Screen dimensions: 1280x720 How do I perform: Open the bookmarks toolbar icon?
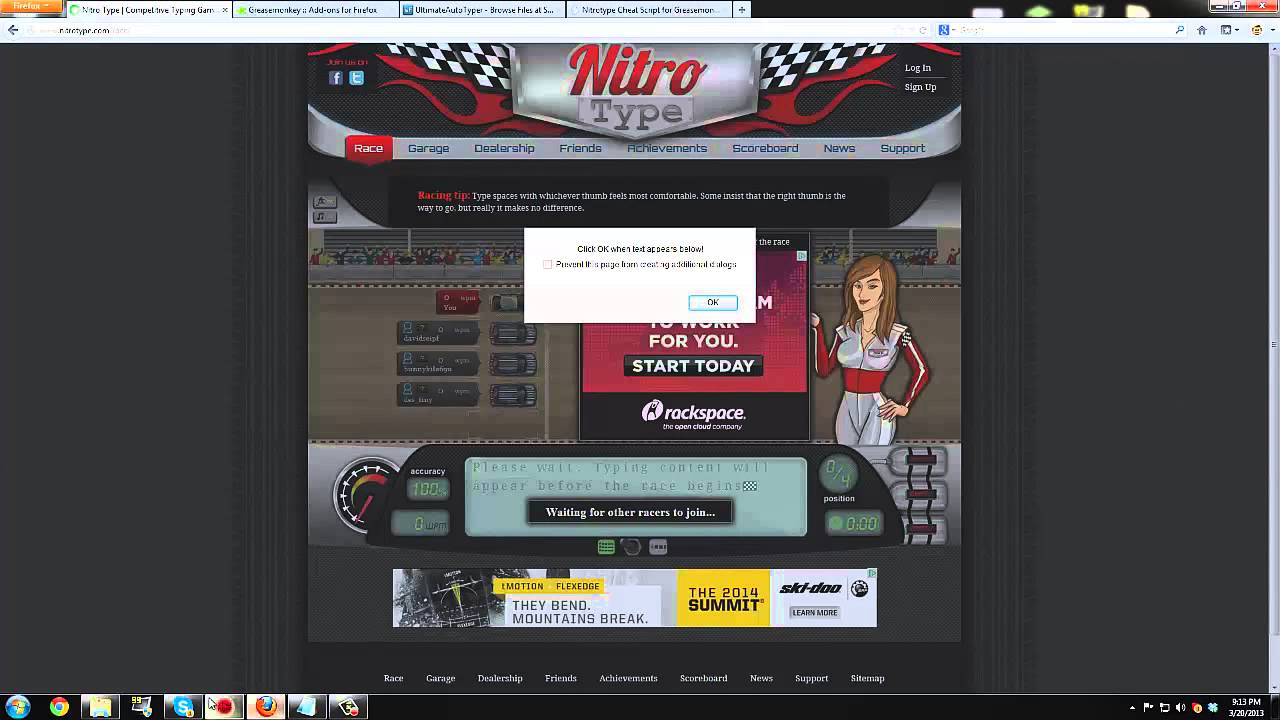[x=1226, y=30]
